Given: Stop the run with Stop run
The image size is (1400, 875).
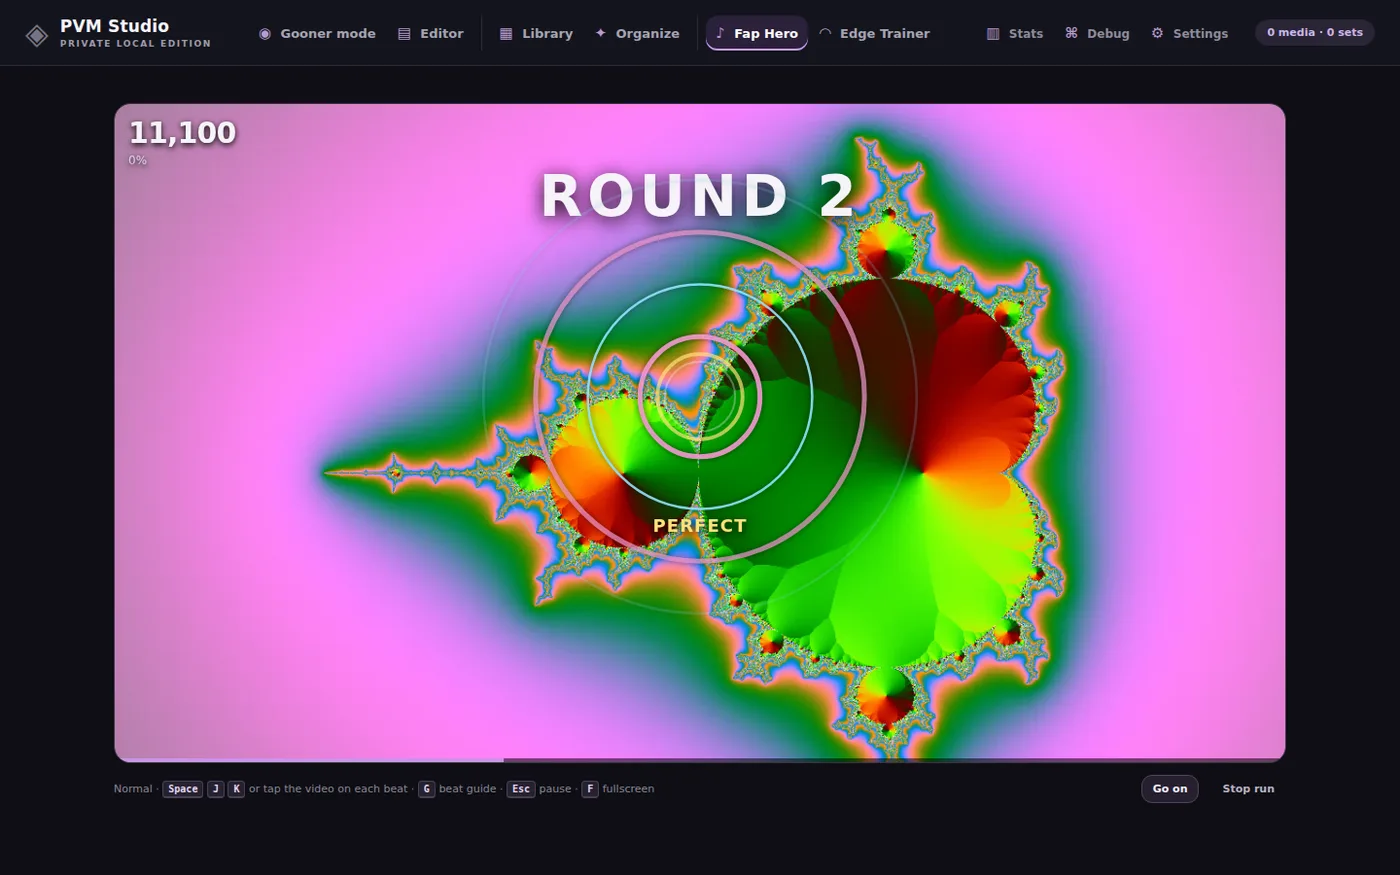Looking at the screenshot, I should tap(1248, 789).
